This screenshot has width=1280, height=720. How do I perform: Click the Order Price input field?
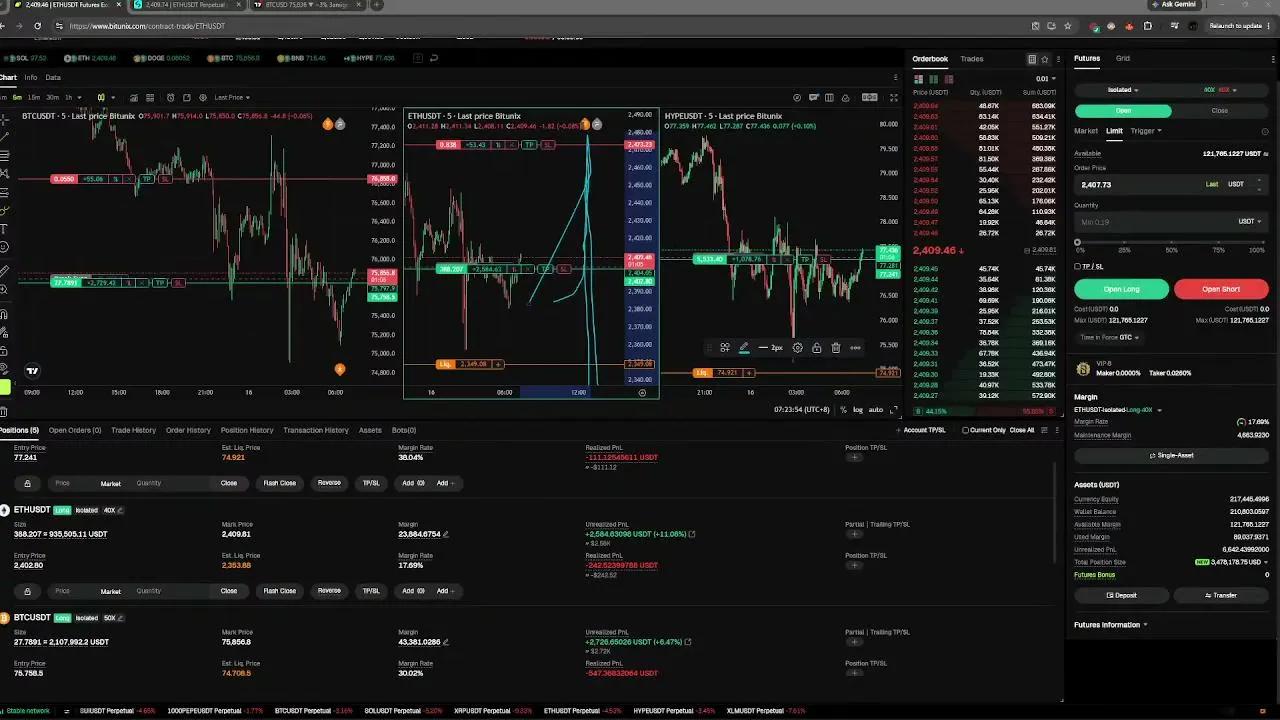pyautogui.click(x=1171, y=185)
